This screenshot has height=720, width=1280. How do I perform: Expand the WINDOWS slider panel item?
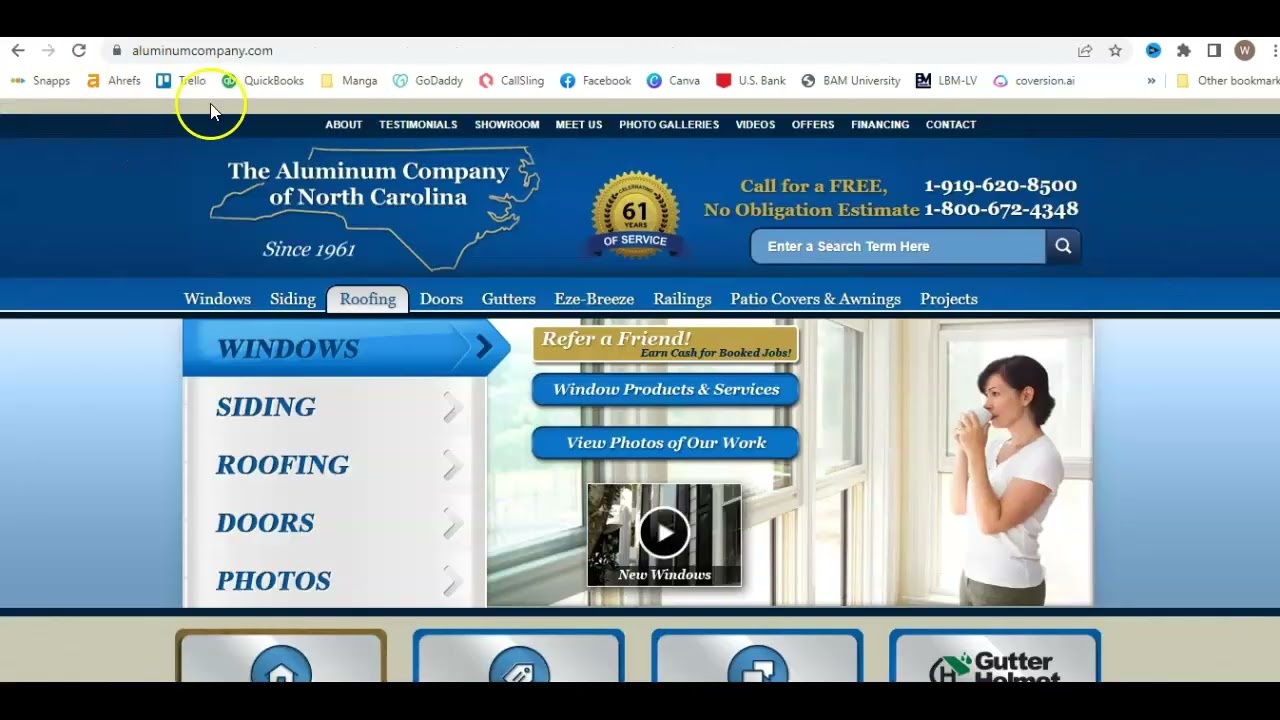(346, 348)
